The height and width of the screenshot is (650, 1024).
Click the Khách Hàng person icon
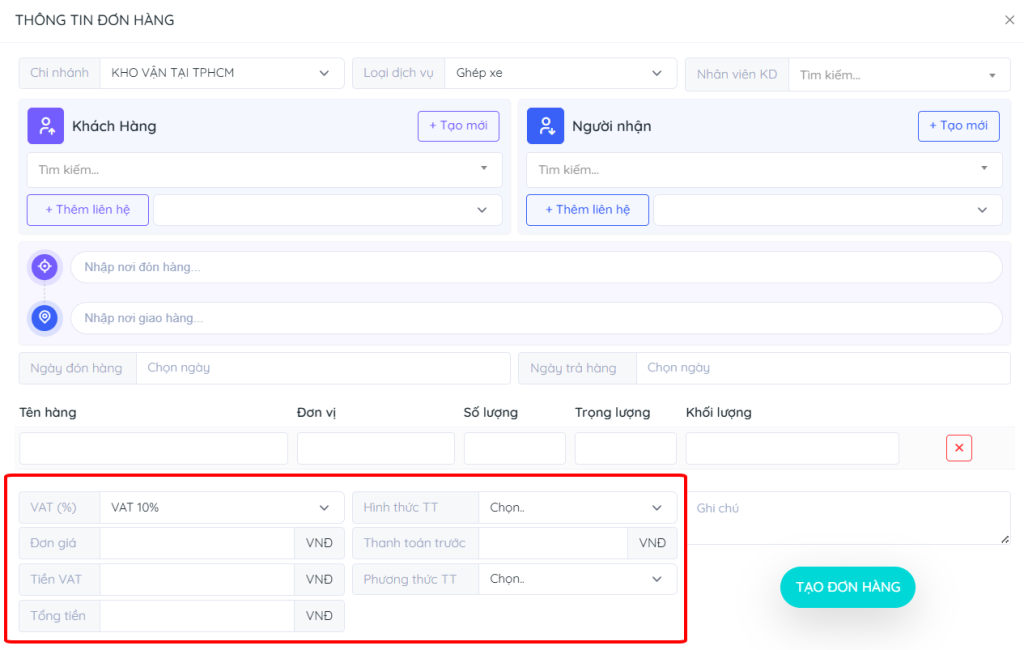coord(45,126)
